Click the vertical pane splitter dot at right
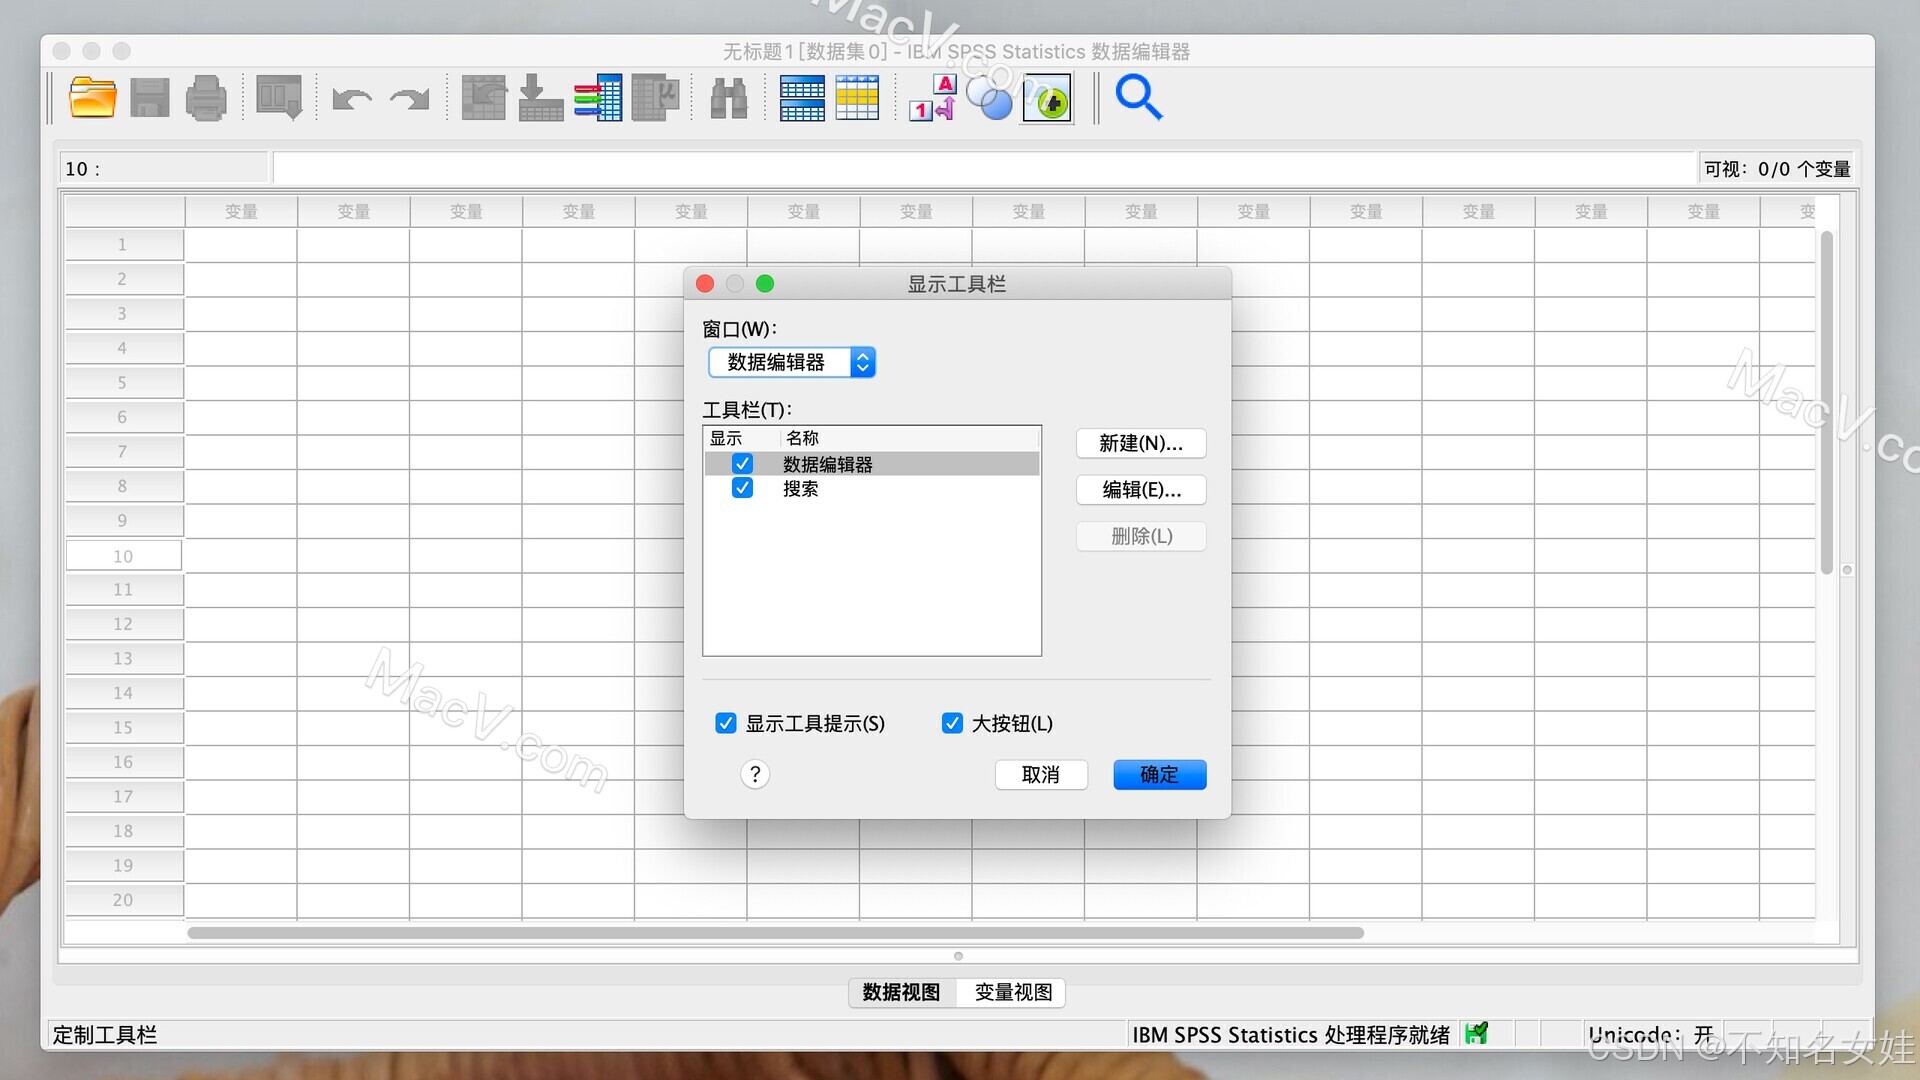This screenshot has height=1080, width=1920. (1847, 570)
